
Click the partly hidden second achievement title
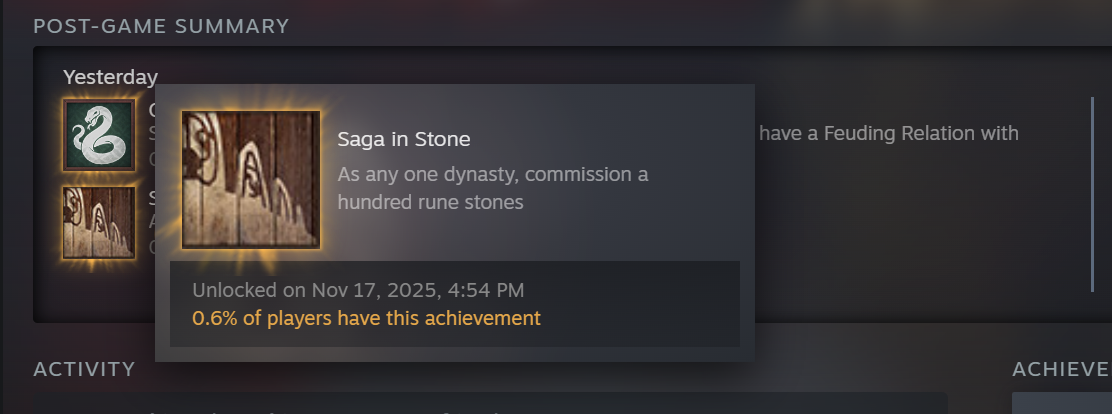pos(151,197)
